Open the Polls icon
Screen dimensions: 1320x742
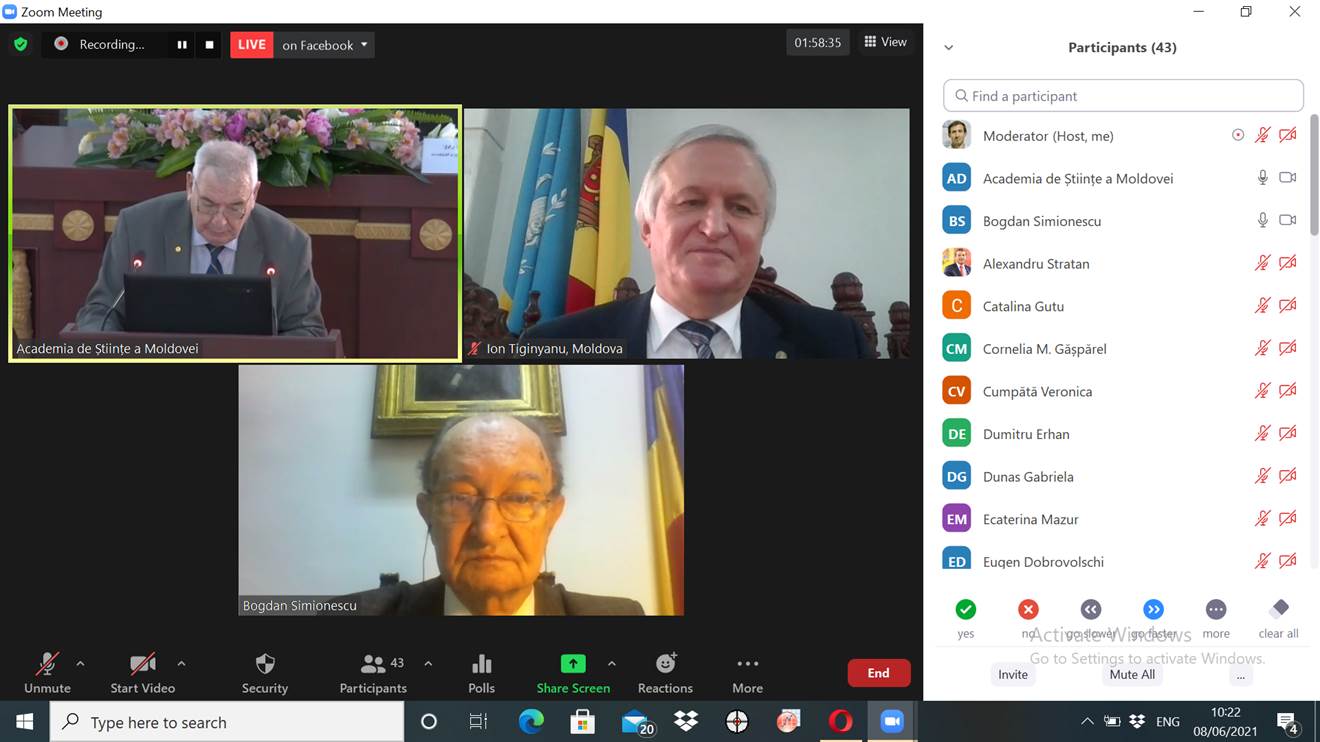481,665
